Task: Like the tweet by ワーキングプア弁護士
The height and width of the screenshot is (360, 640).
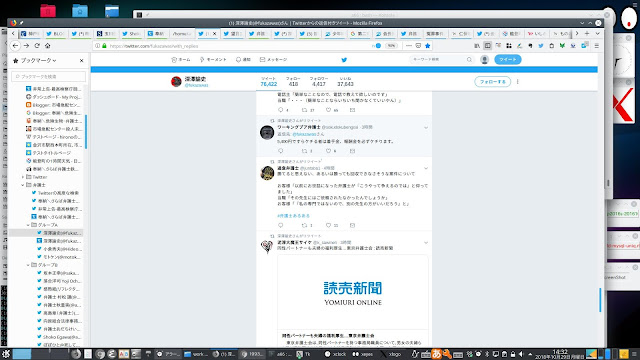Action: (328, 151)
